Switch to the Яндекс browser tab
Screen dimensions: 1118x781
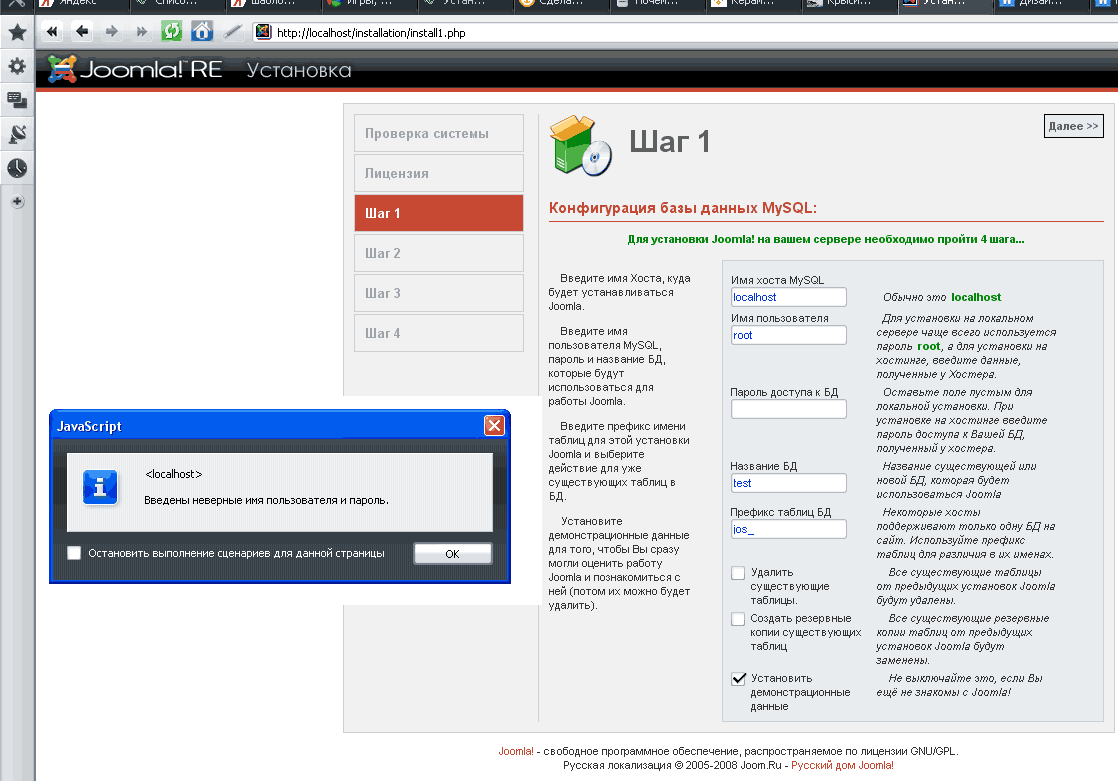[x=81, y=4]
